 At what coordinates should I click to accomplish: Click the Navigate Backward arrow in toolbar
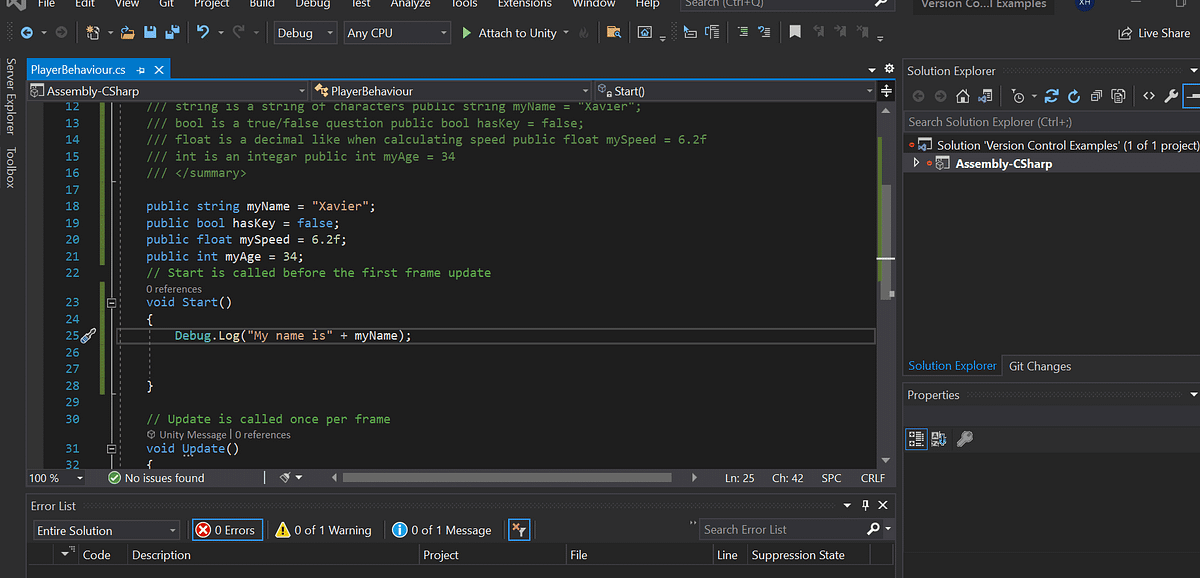pos(26,33)
